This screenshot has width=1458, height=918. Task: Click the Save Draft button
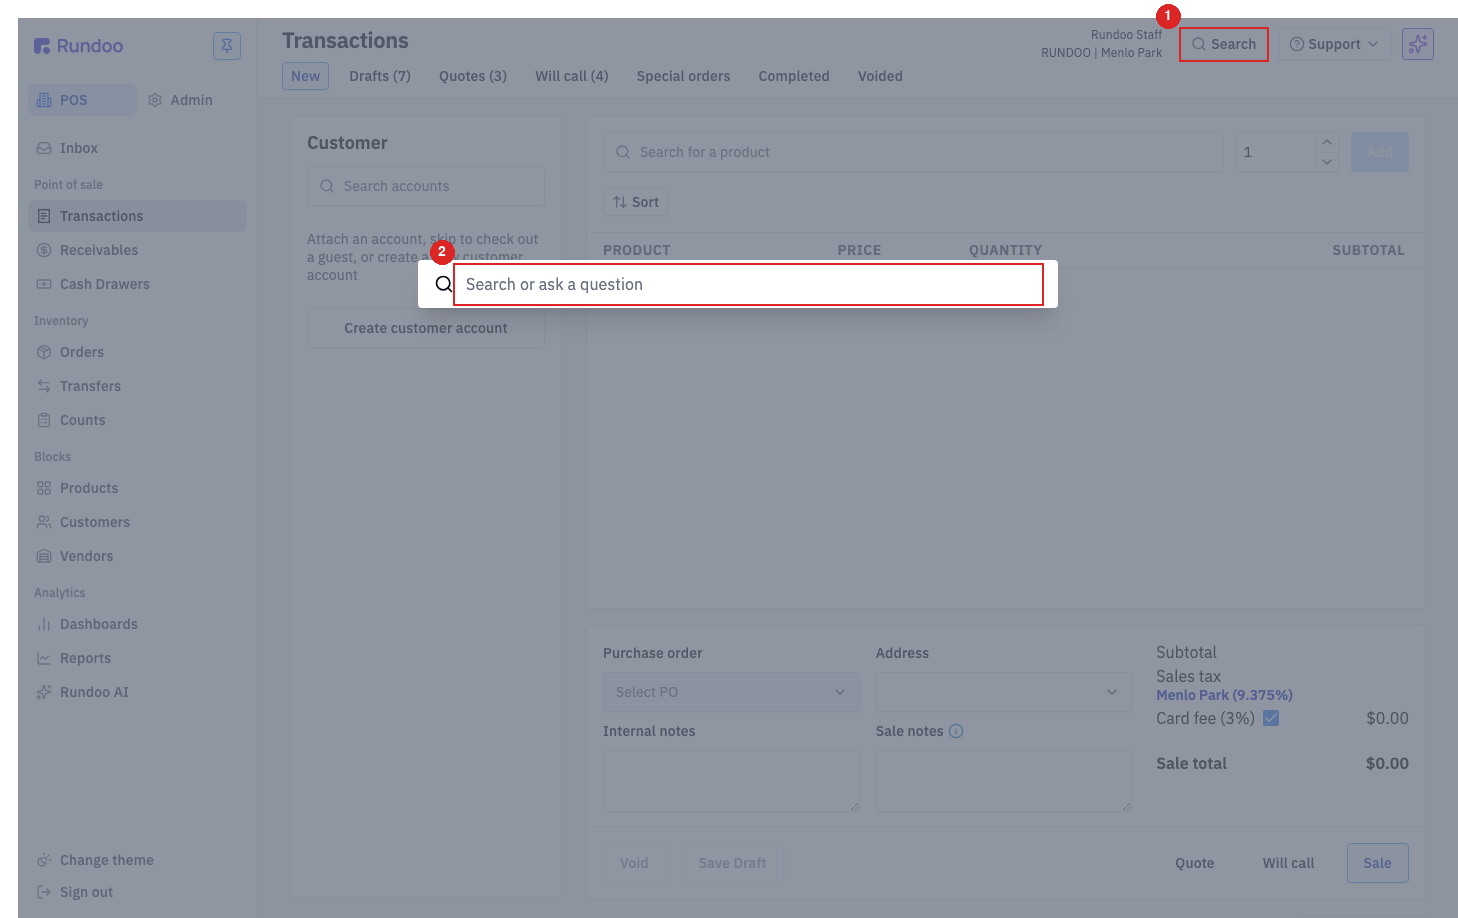point(732,863)
